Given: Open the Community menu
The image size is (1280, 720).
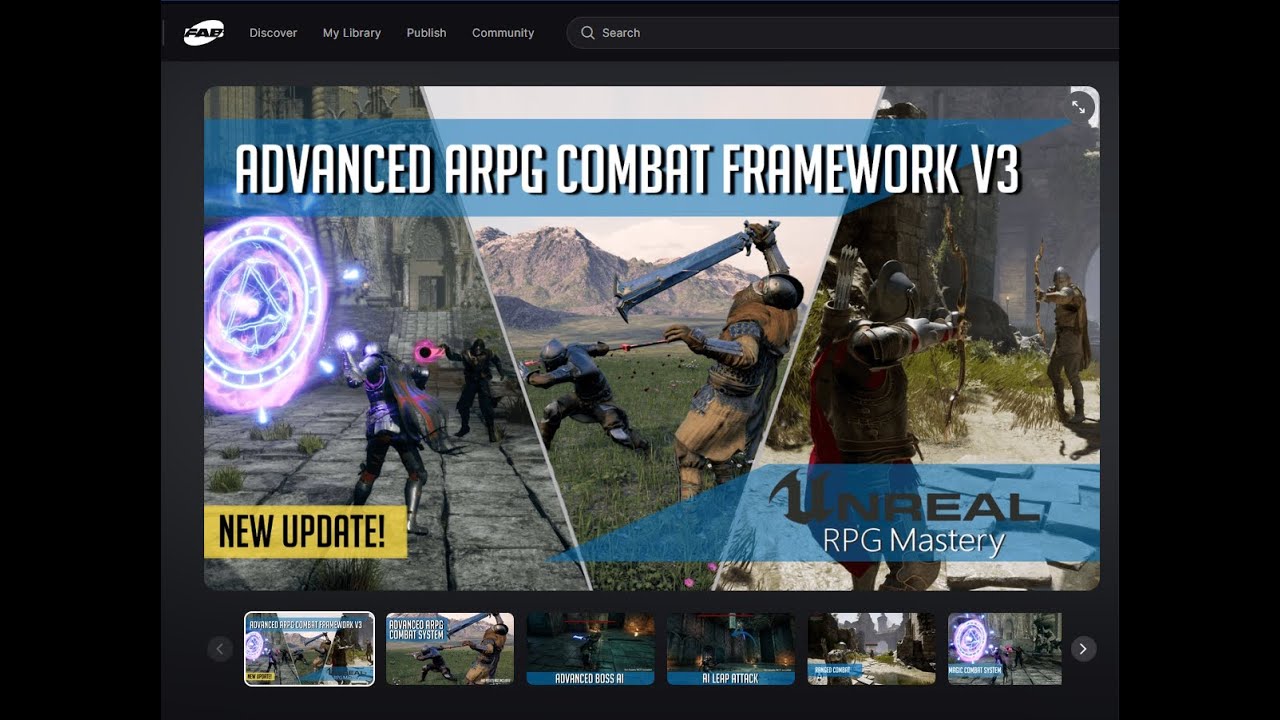Looking at the screenshot, I should (503, 33).
